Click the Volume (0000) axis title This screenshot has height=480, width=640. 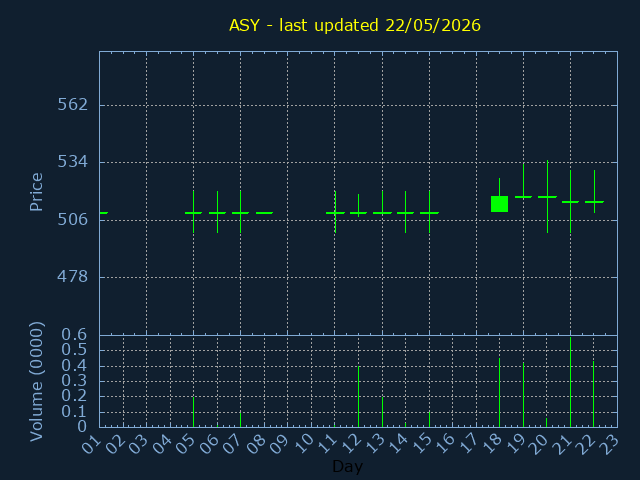point(36,382)
